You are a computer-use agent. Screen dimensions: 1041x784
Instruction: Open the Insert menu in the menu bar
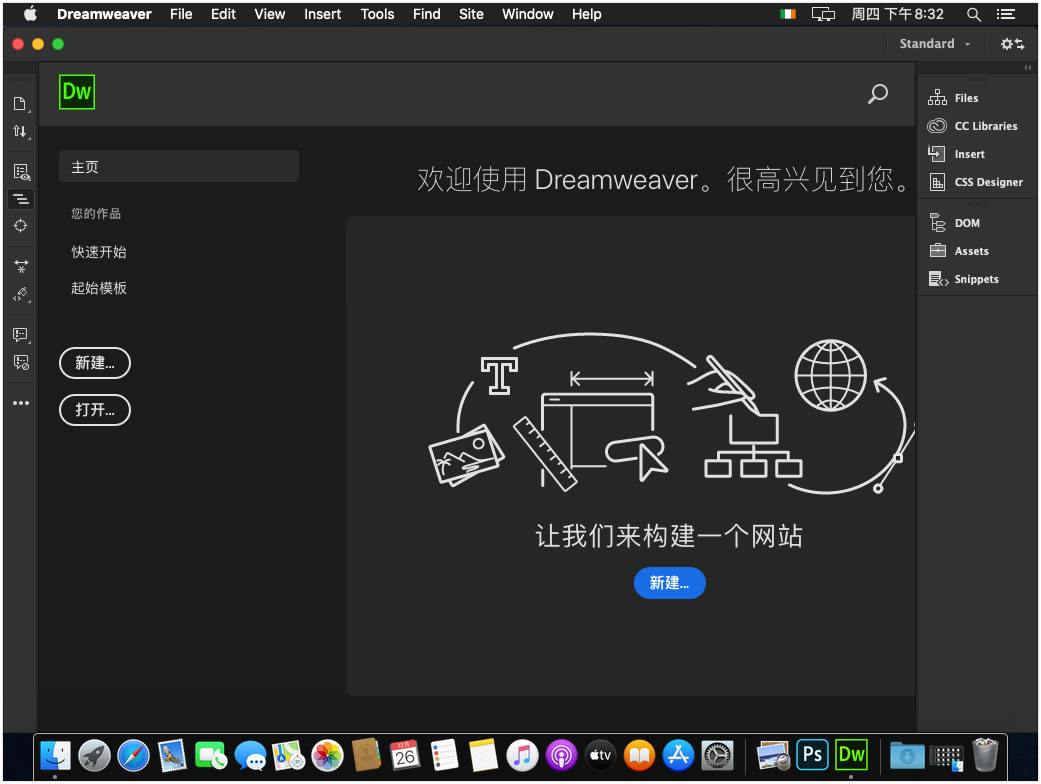point(322,14)
